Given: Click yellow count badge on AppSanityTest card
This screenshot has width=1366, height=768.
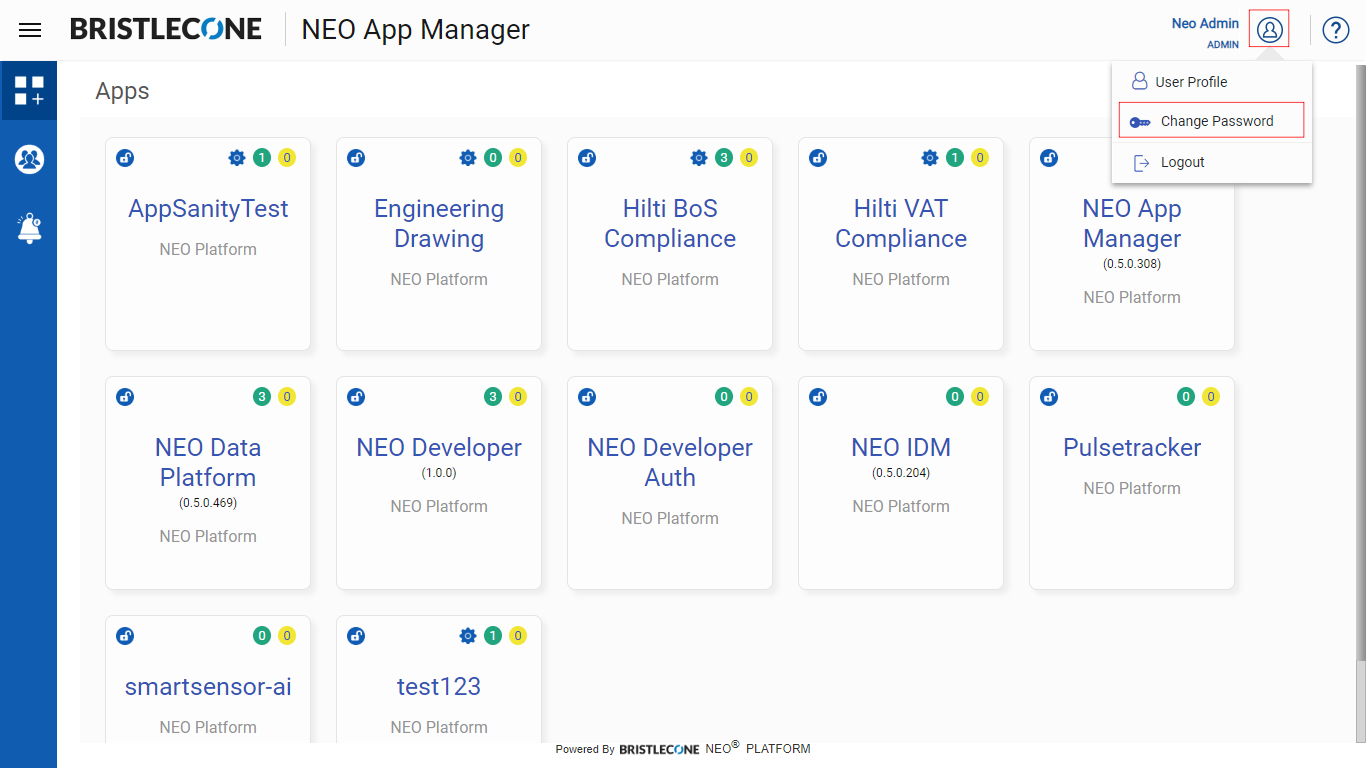Looking at the screenshot, I should (x=287, y=157).
